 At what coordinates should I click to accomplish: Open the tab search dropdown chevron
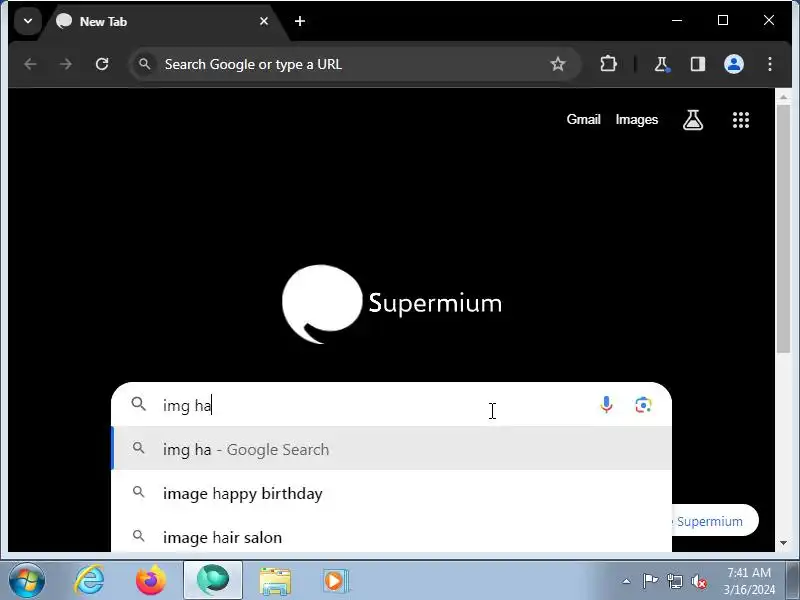click(x=28, y=21)
